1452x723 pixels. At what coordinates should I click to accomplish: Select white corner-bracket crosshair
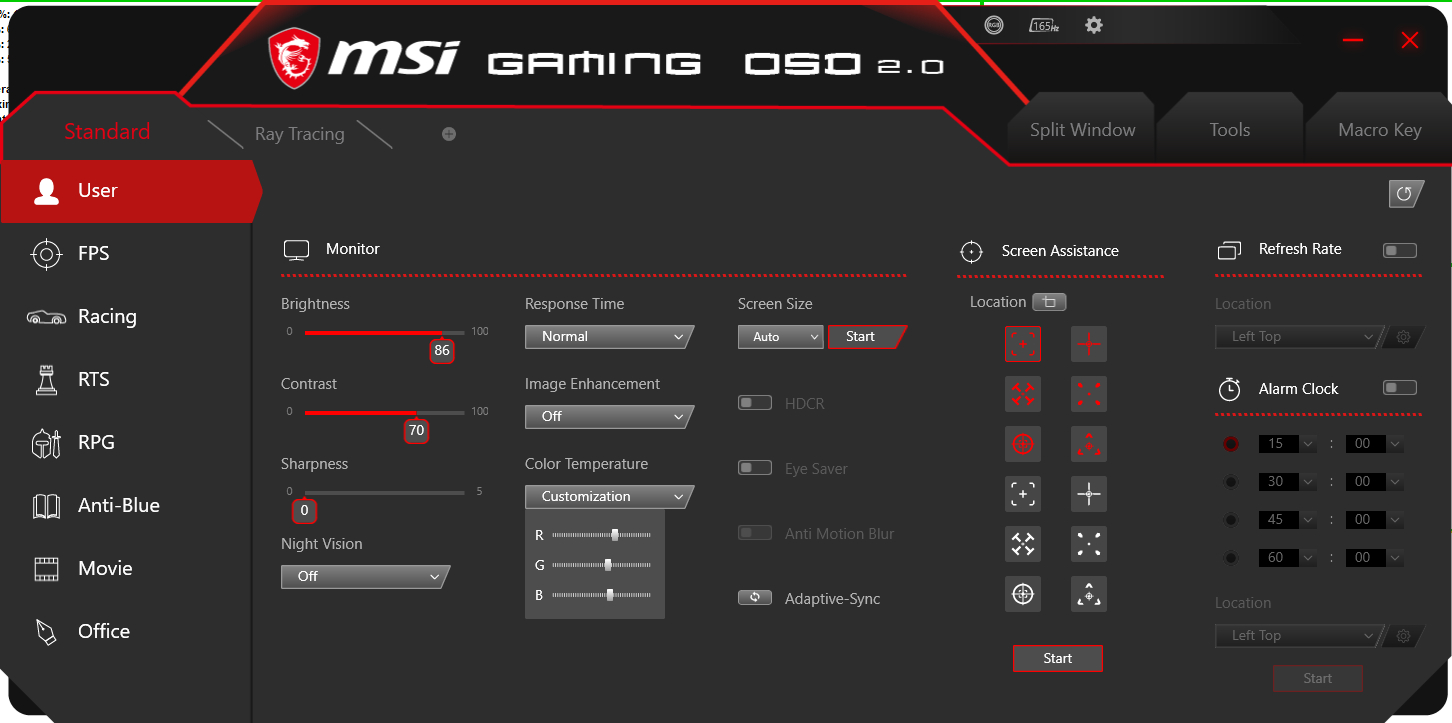(x=1023, y=494)
